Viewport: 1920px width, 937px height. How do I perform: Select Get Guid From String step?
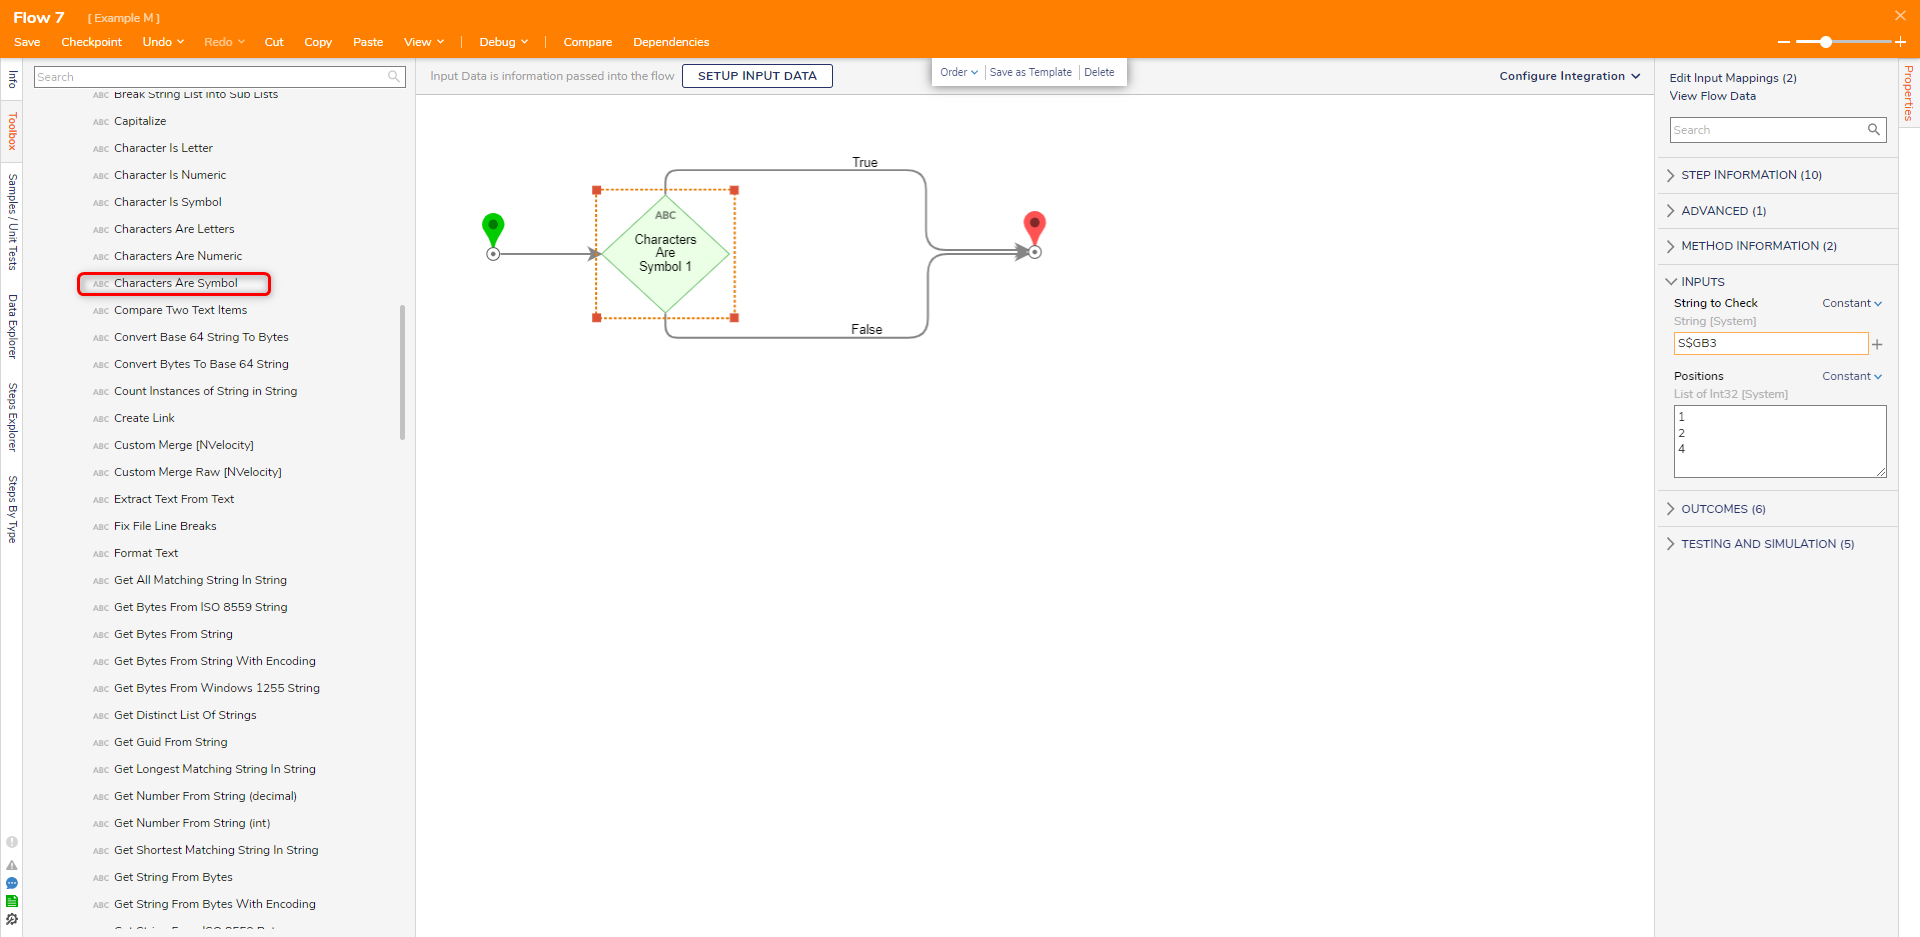click(170, 743)
